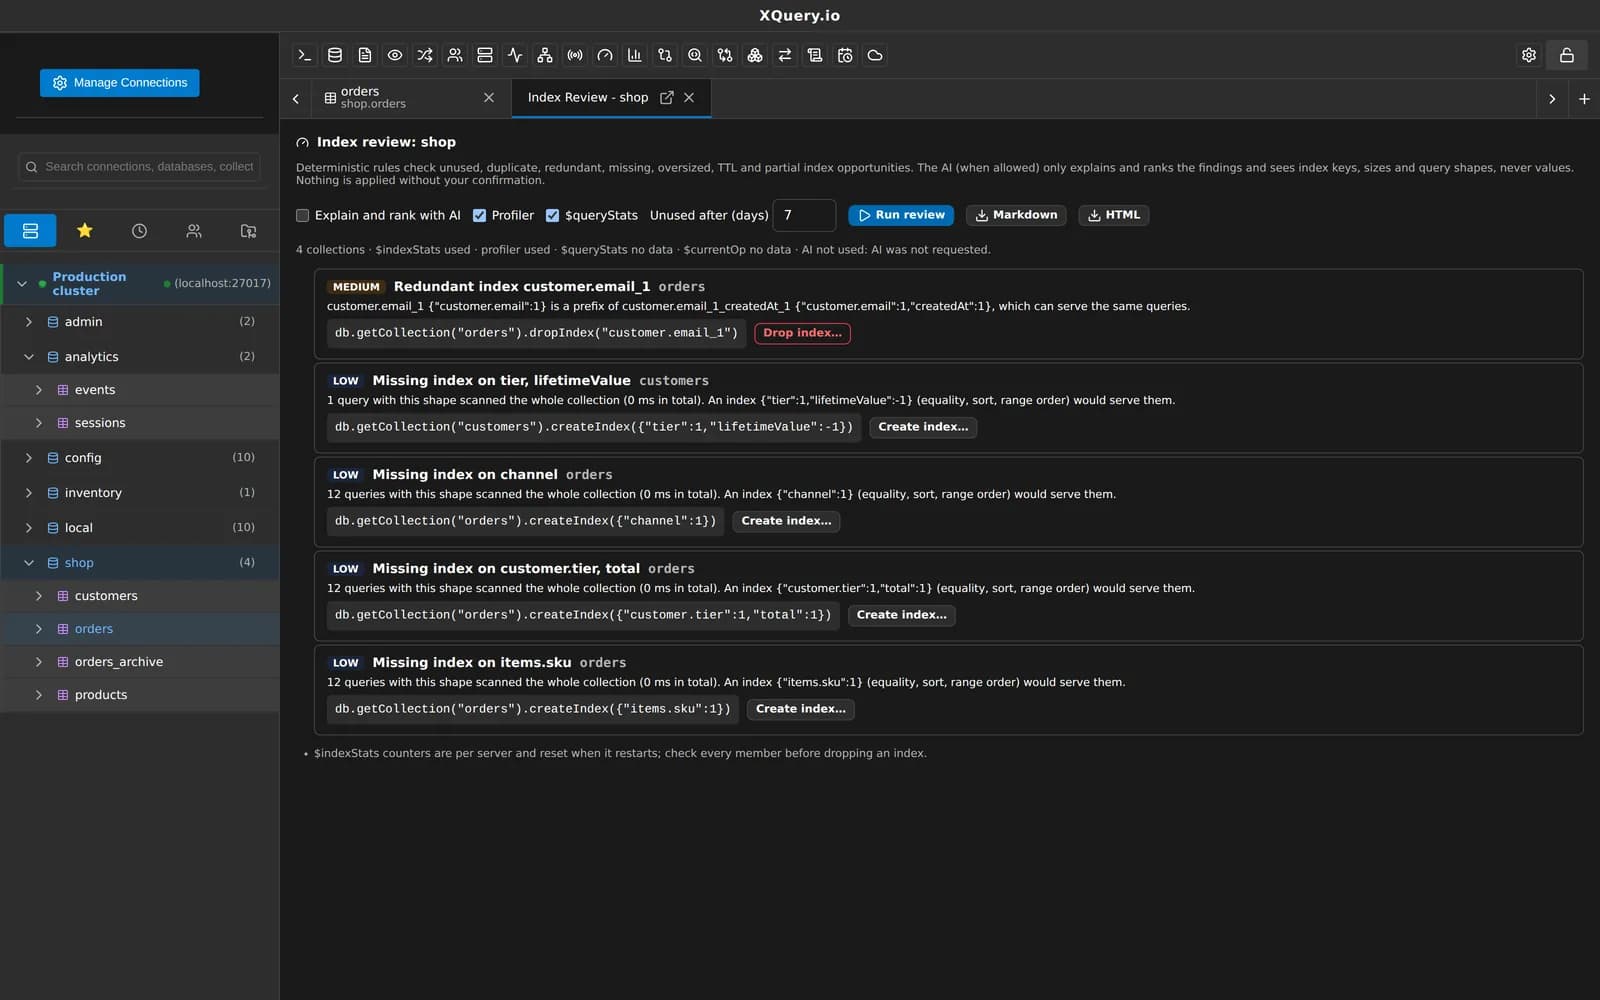Click the activity pulse toolbar icon

click(515, 56)
